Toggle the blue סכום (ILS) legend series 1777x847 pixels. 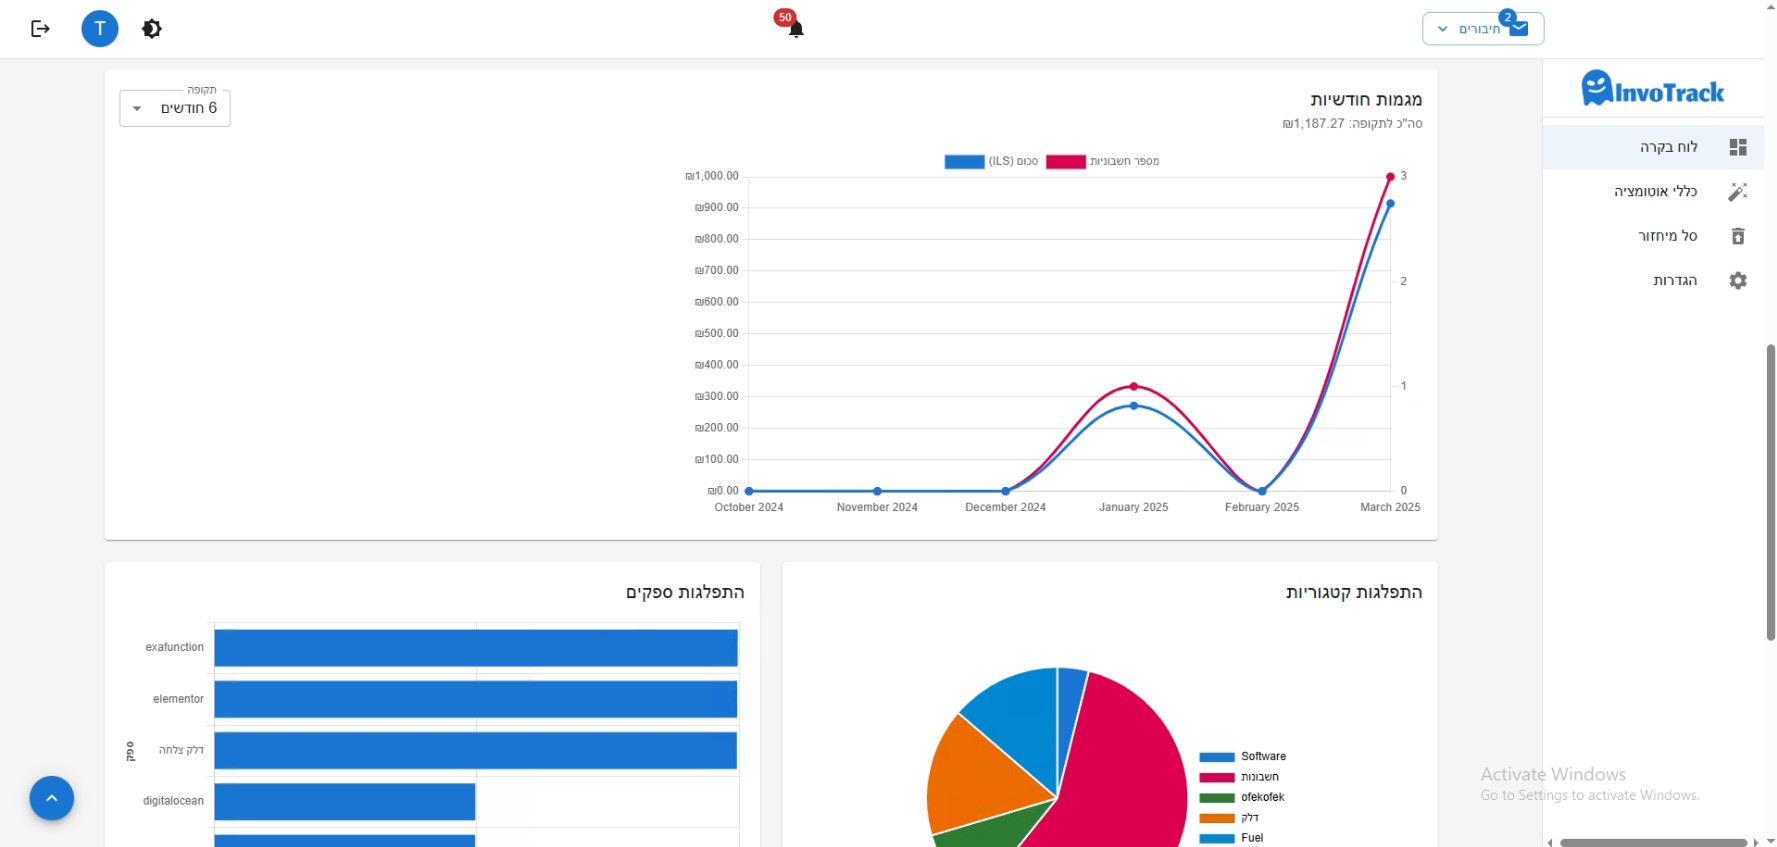point(991,161)
